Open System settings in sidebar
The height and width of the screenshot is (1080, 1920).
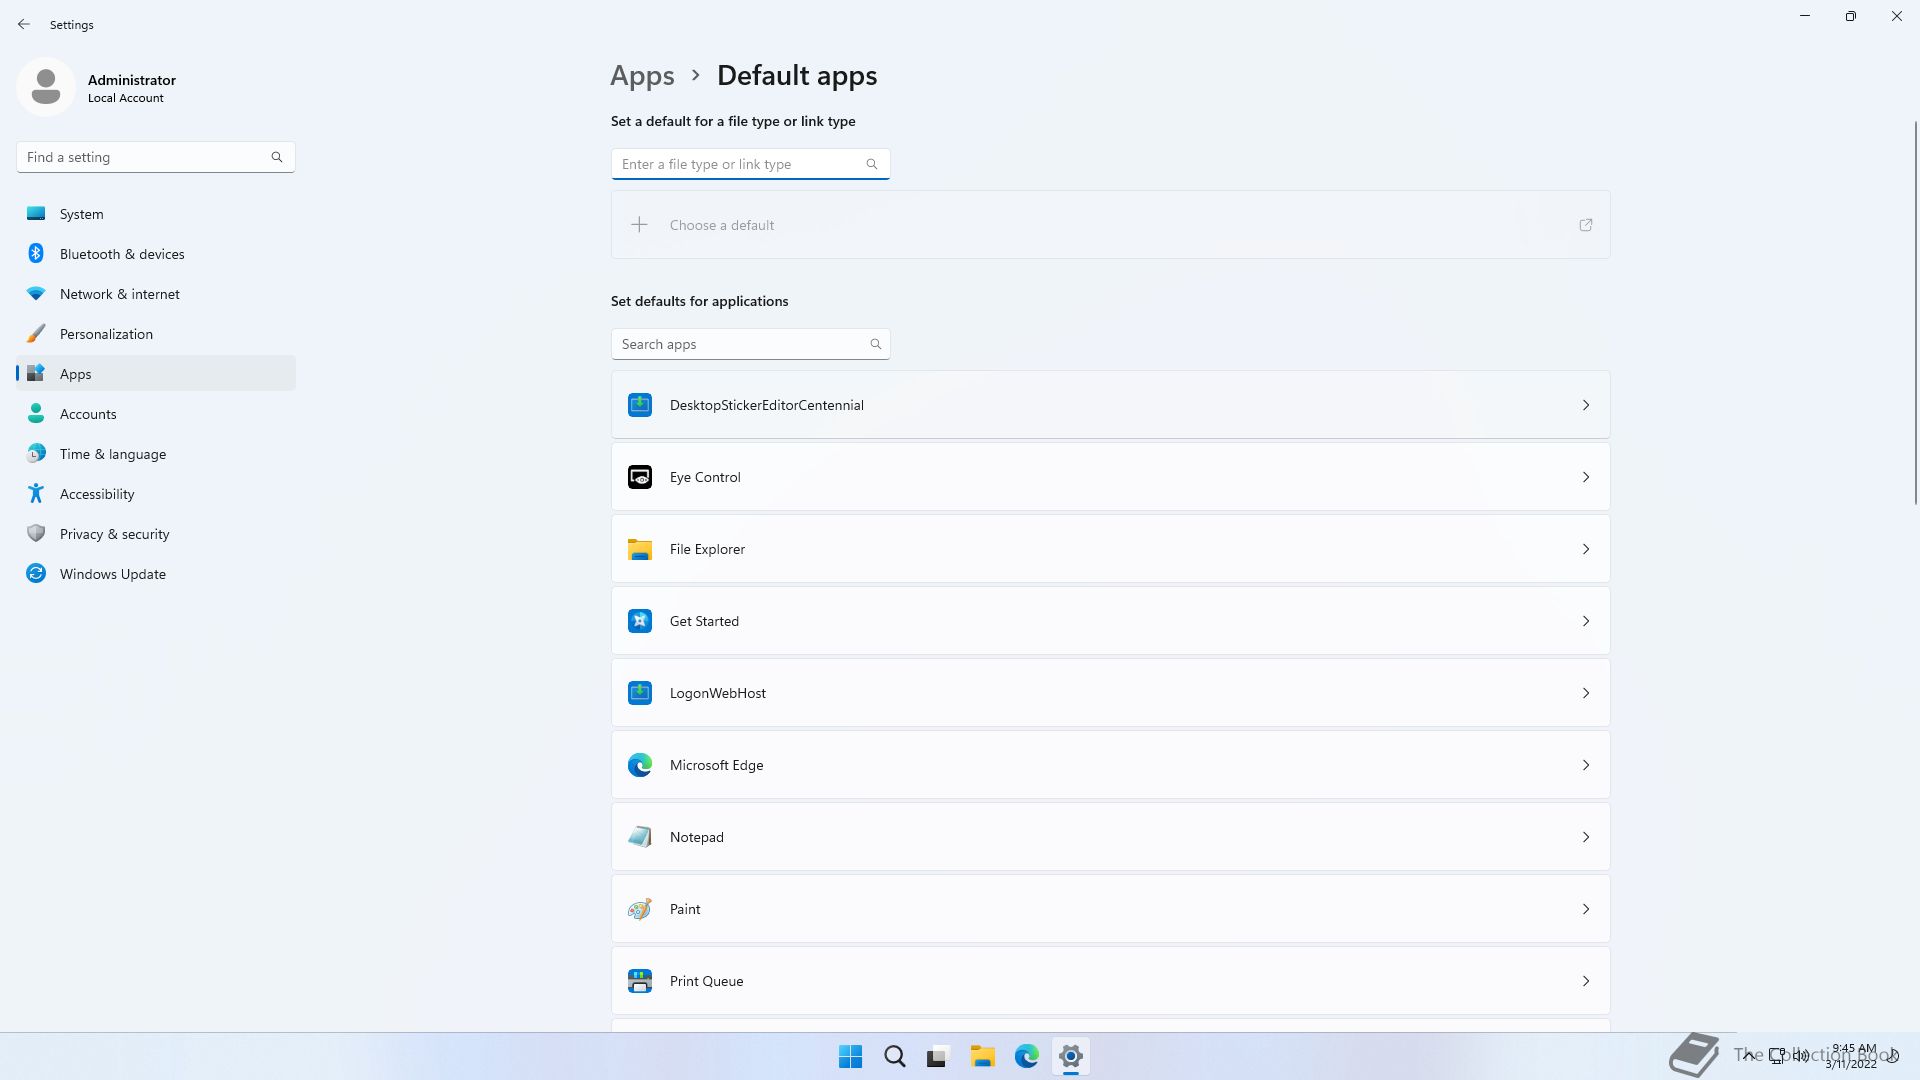click(x=156, y=214)
